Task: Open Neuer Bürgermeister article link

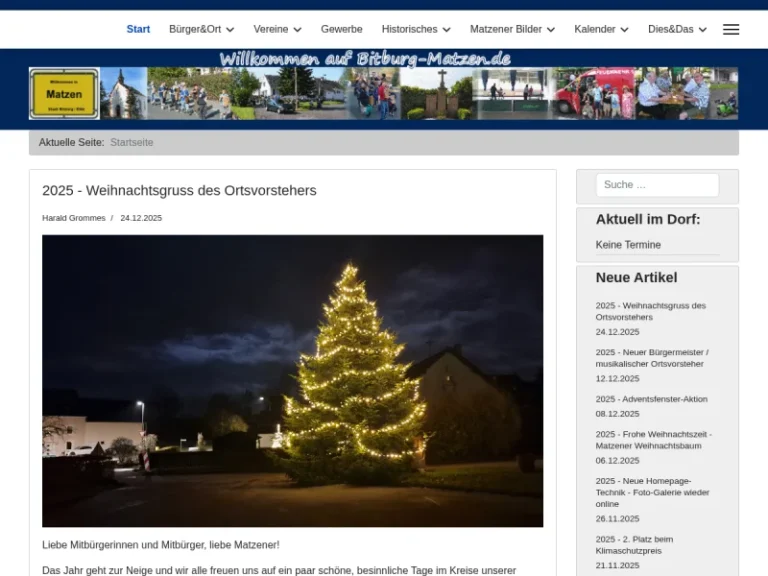Action: click(651, 358)
